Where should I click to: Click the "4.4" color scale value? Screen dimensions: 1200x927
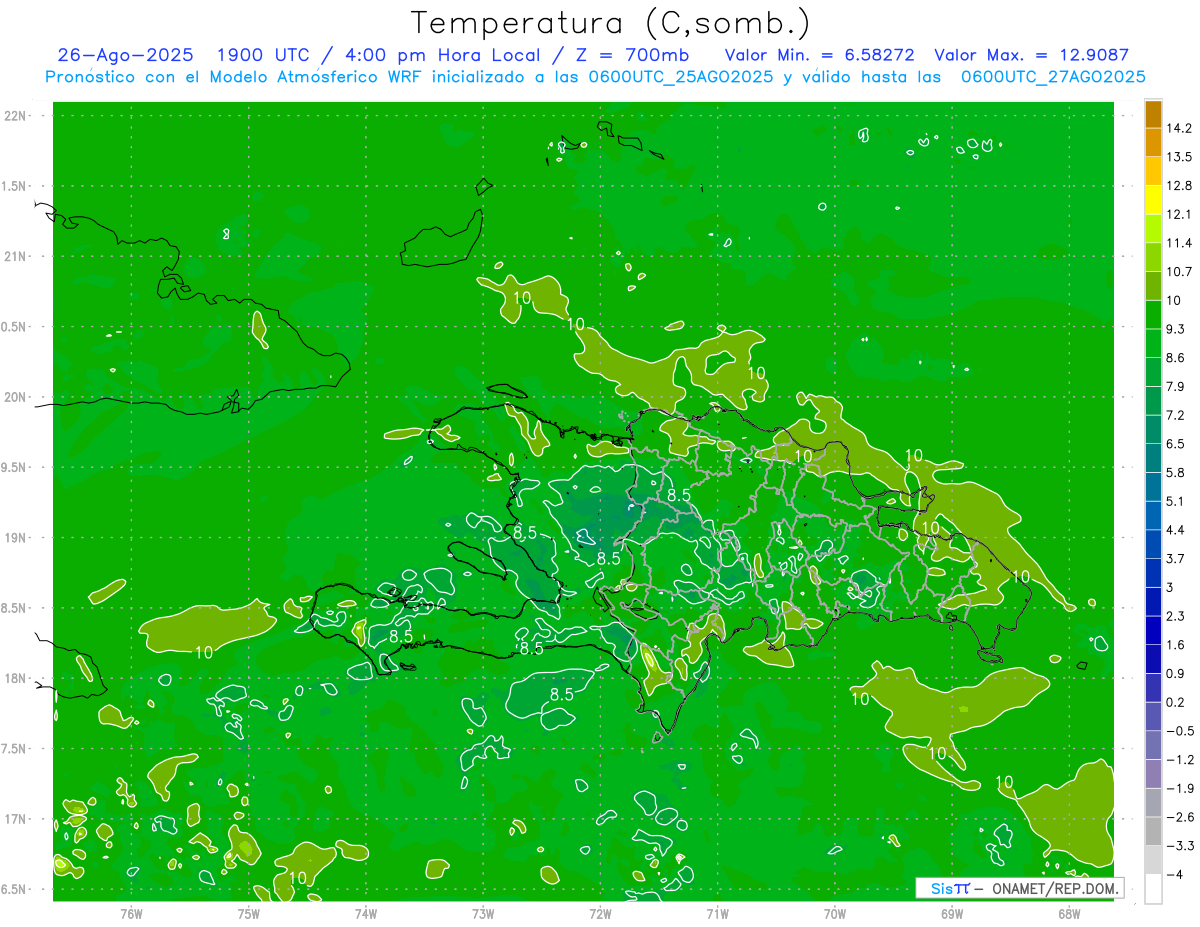pos(1176,530)
